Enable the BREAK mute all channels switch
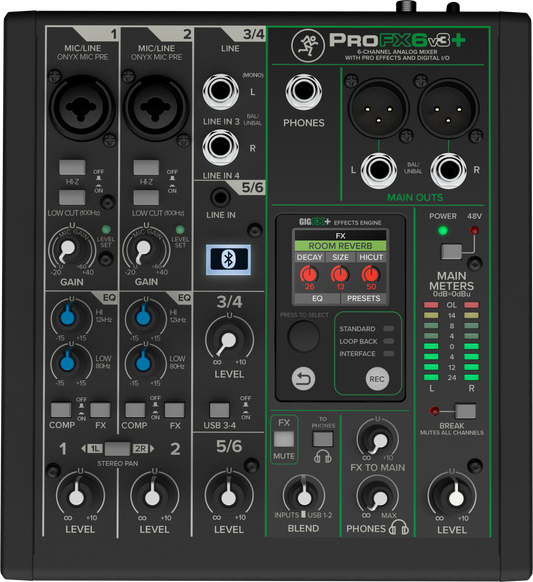The width and height of the screenshot is (533, 582). point(465,411)
